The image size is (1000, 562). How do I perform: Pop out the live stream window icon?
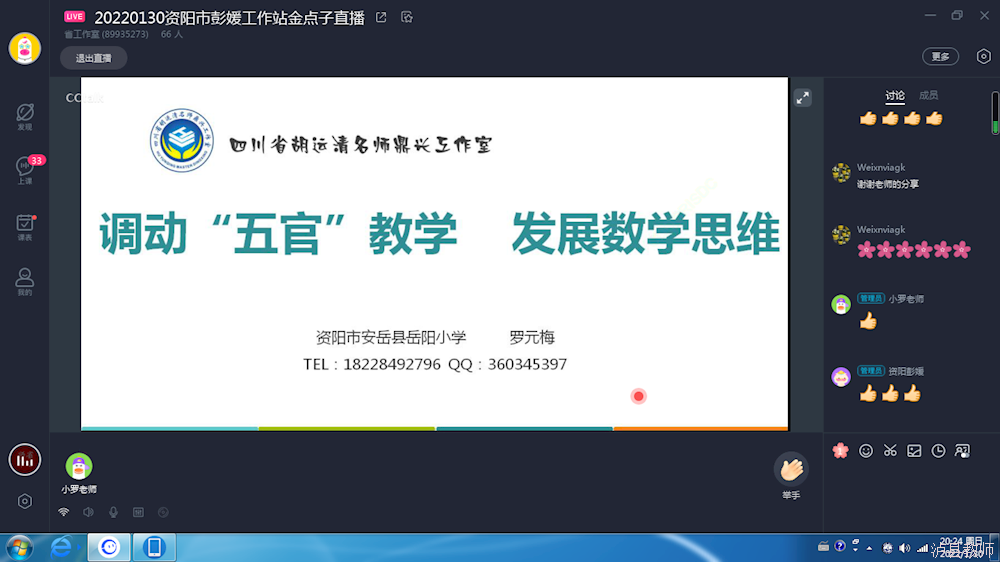point(381,17)
